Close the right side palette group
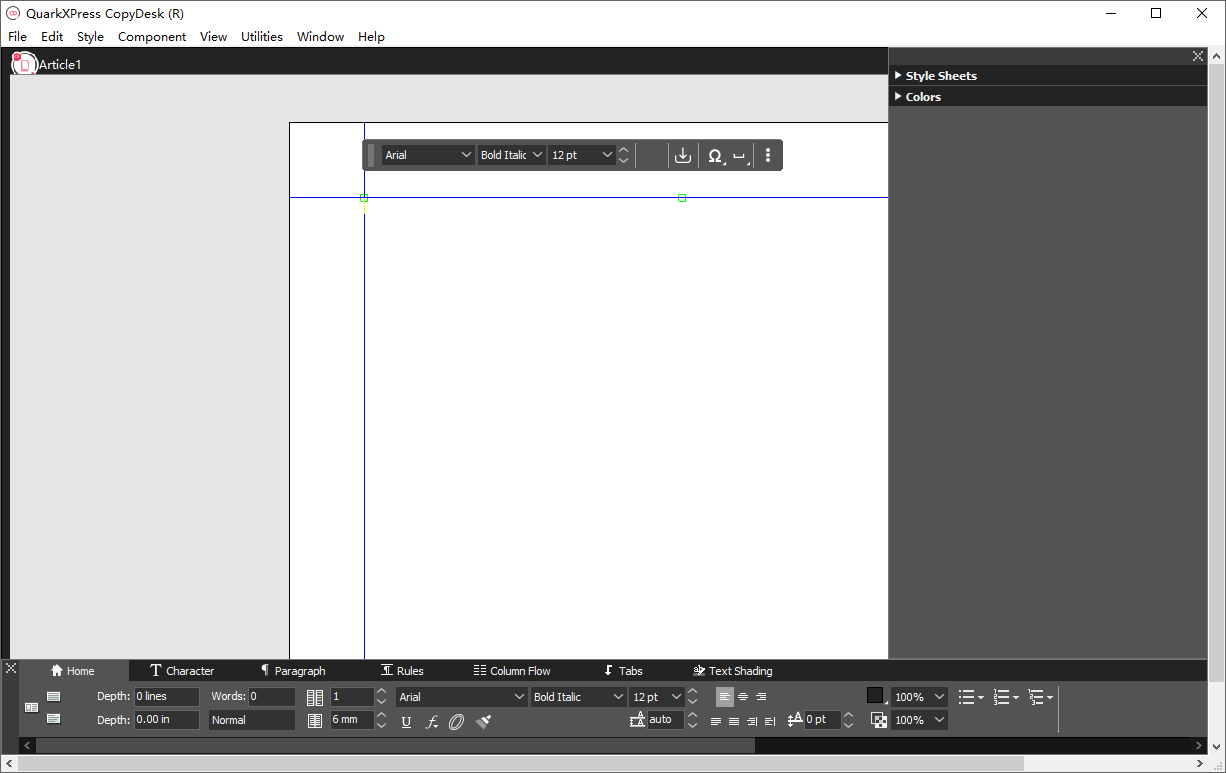Image resolution: width=1226 pixels, height=773 pixels. coord(1198,56)
